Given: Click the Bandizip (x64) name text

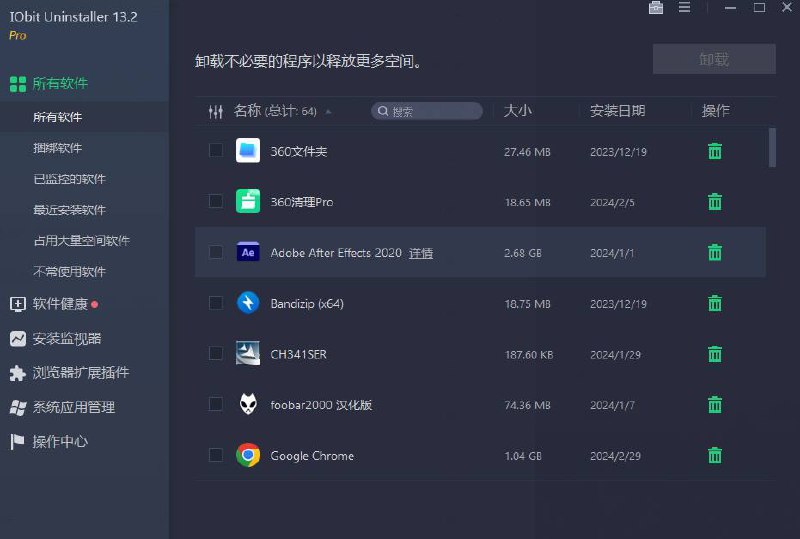Looking at the screenshot, I should click(307, 304).
